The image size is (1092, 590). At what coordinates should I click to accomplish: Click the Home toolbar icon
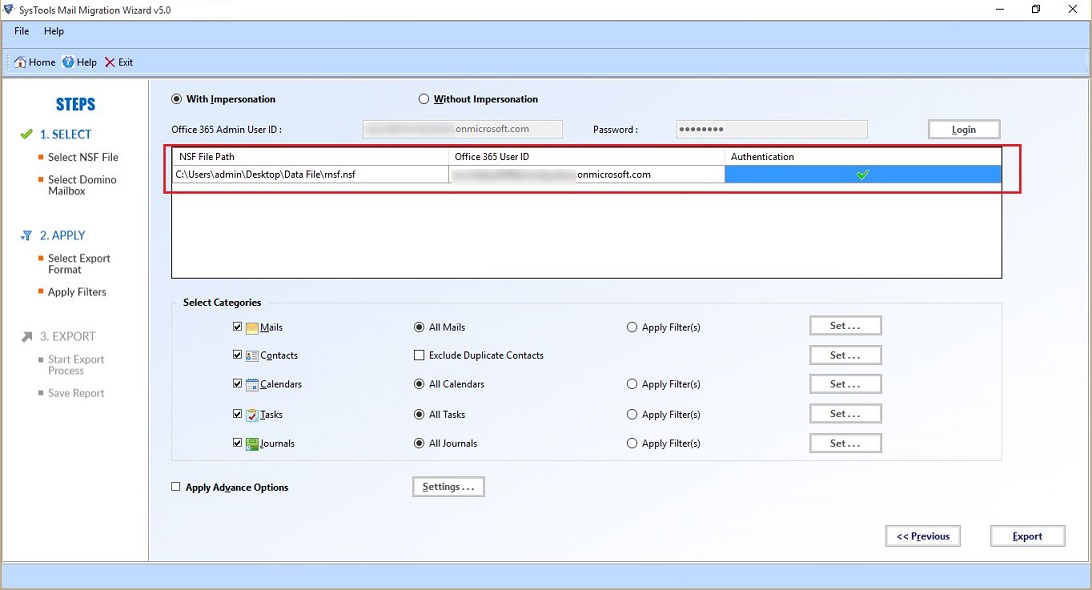click(20, 62)
